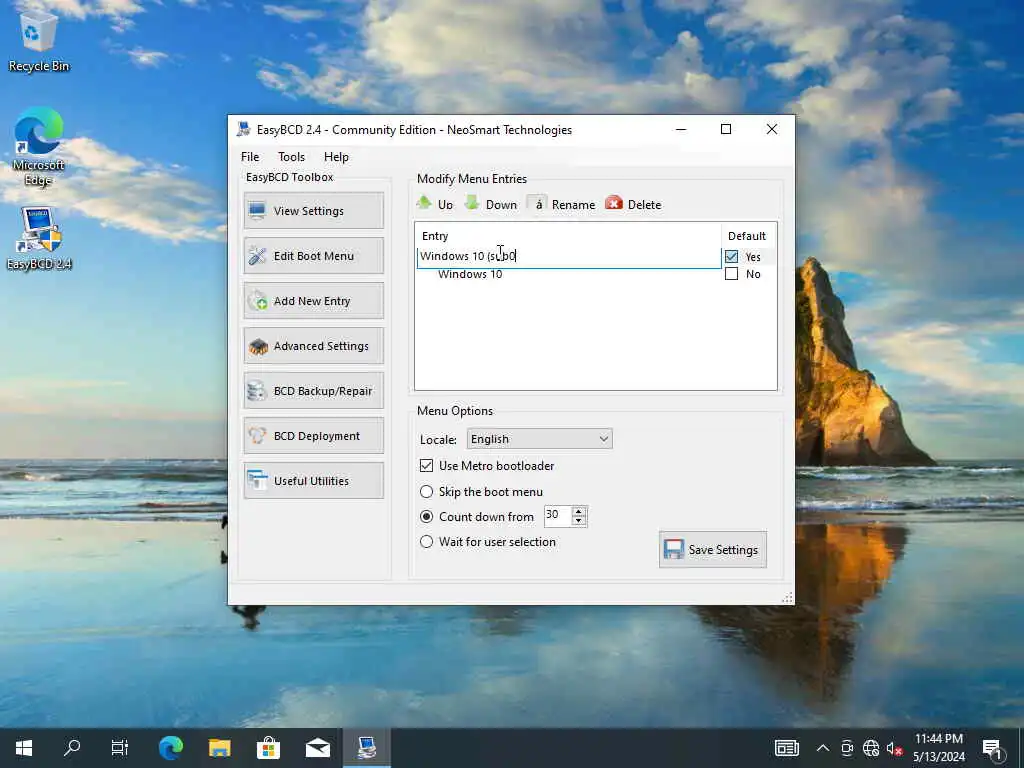The image size is (1024, 768).
Task: Open Task View from taskbar
Action: 120,748
